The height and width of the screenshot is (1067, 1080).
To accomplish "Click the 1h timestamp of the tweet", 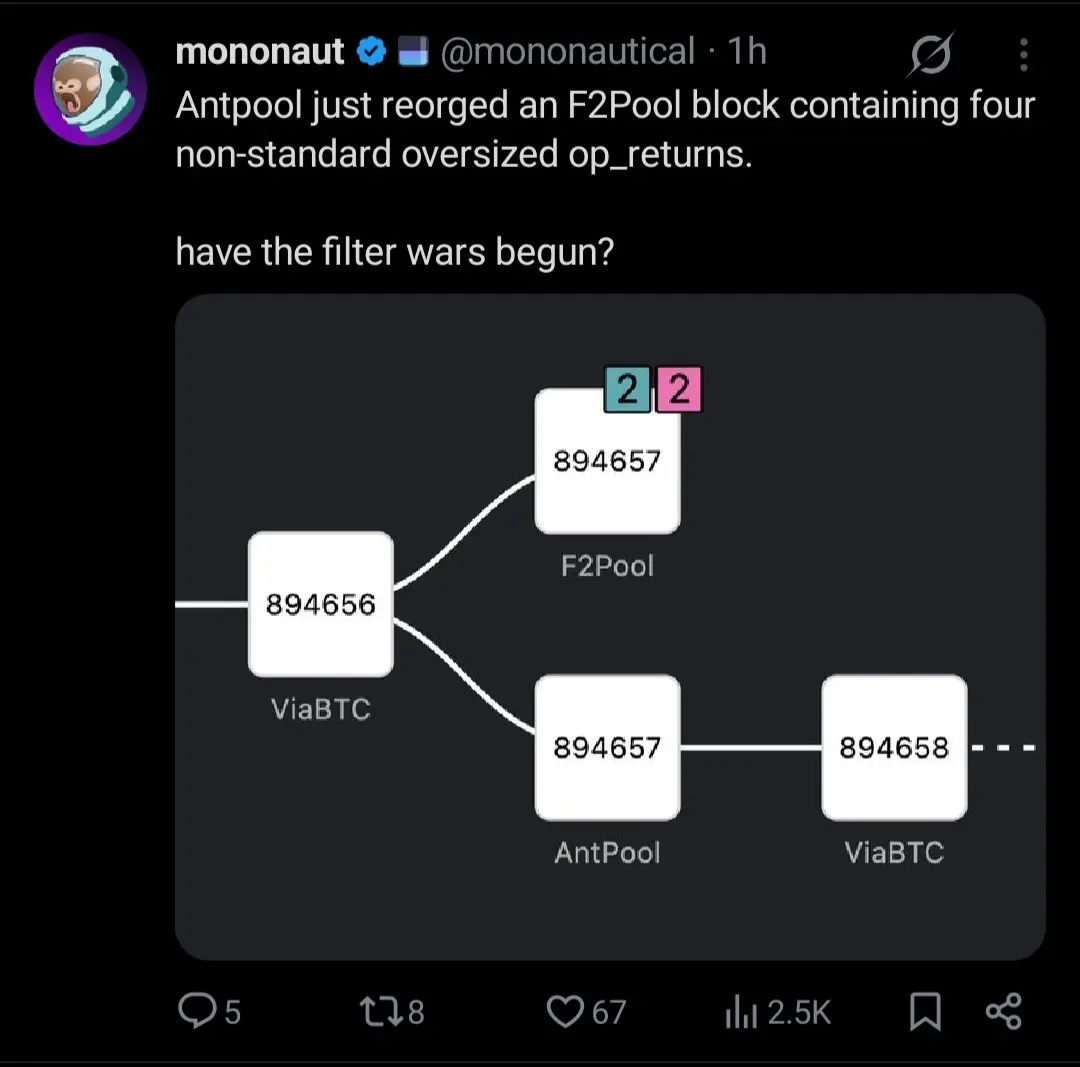I will click(x=747, y=52).
